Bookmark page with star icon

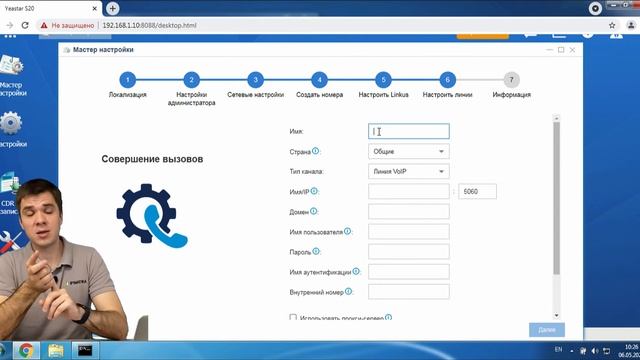pos(612,25)
